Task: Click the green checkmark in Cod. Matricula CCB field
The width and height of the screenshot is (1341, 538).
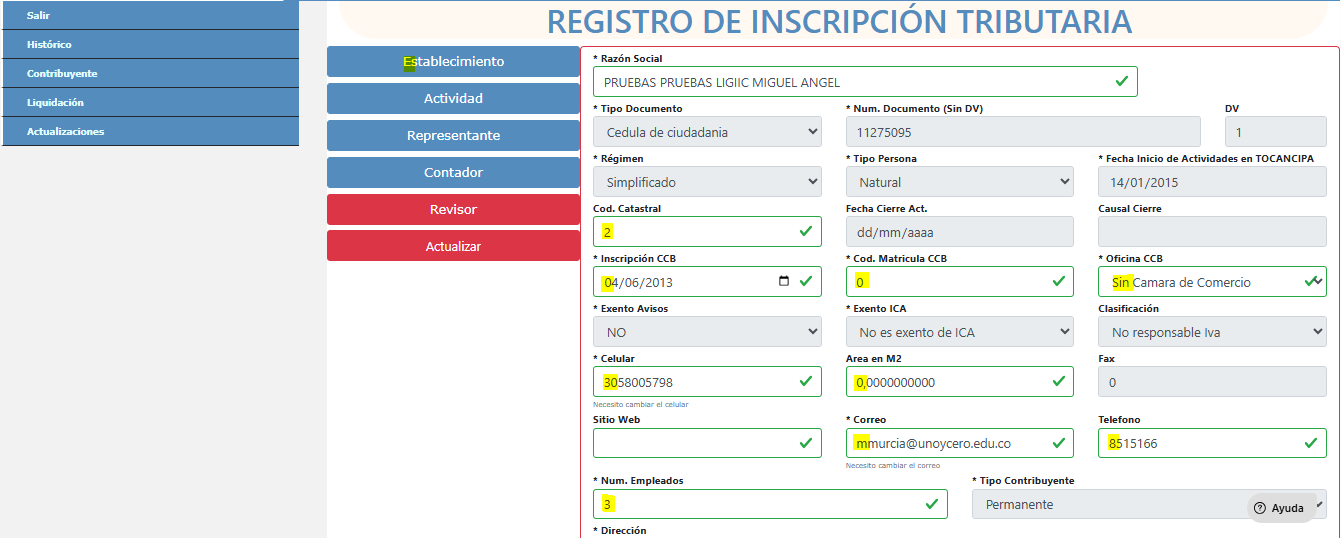Action: tap(1058, 281)
